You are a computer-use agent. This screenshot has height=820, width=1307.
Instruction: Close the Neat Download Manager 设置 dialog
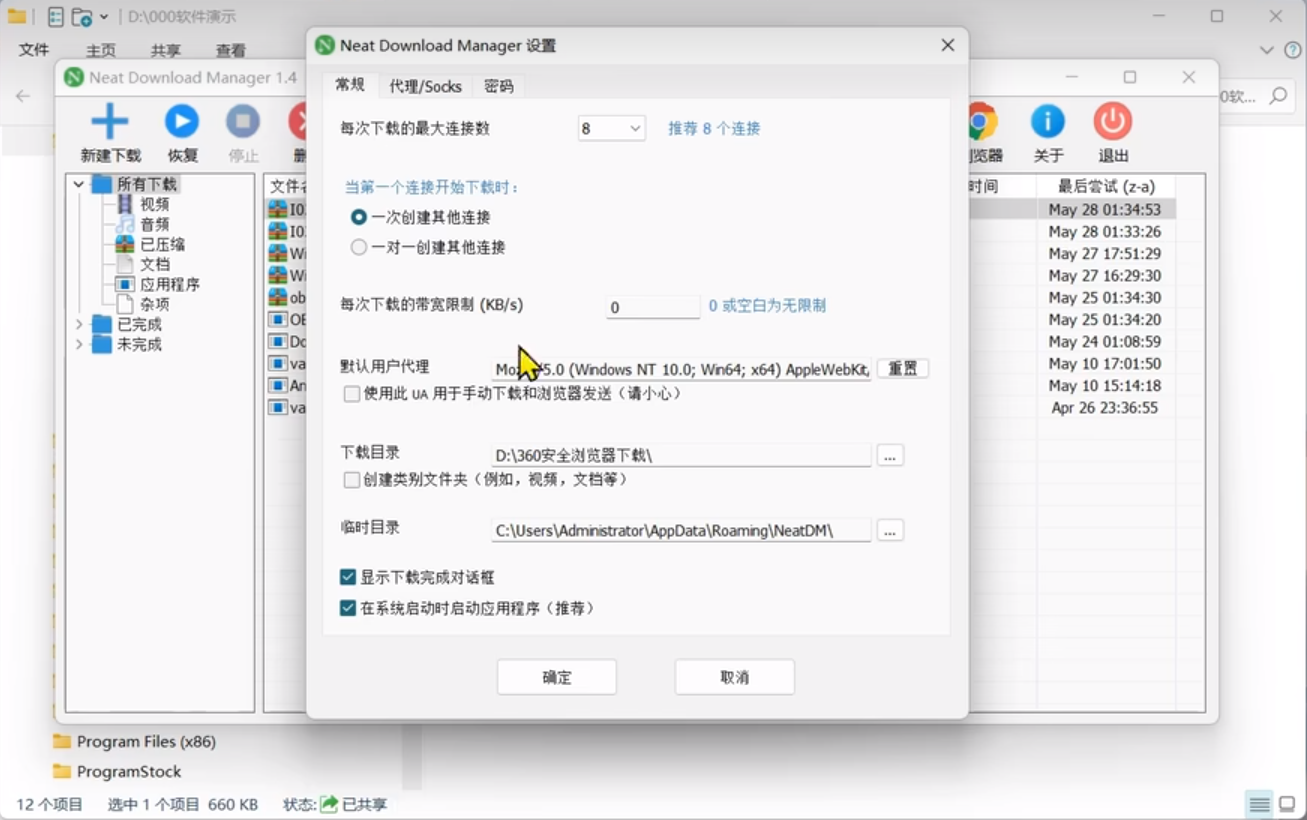tap(948, 45)
